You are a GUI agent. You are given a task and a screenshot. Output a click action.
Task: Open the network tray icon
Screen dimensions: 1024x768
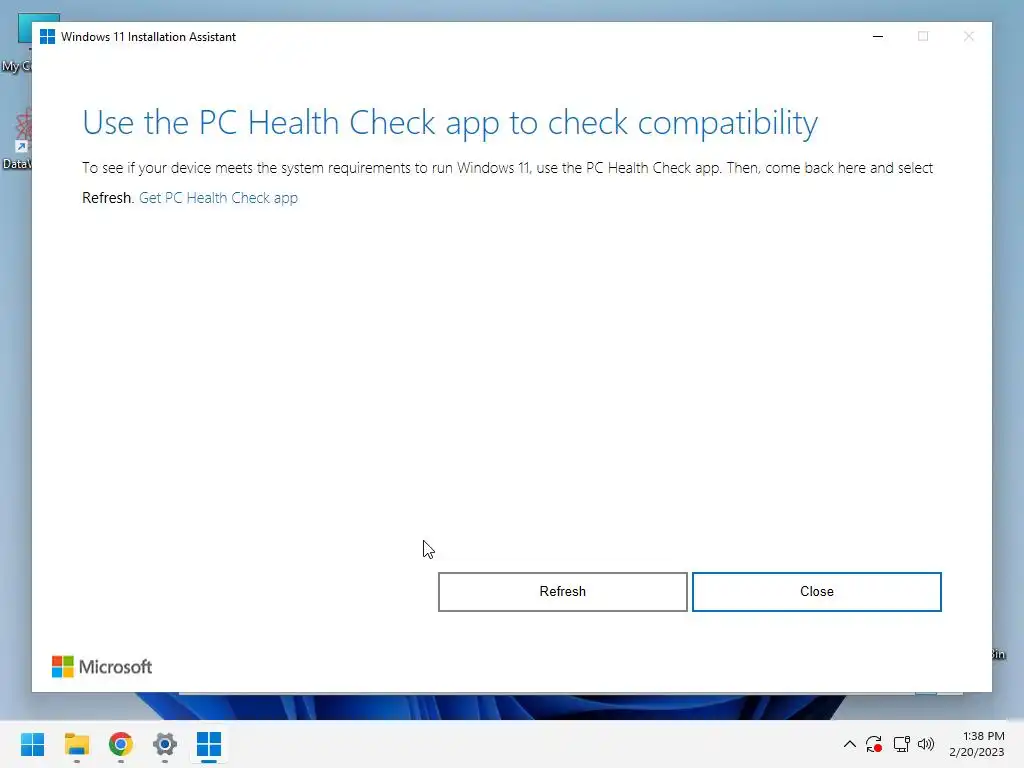(x=901, y=744)
